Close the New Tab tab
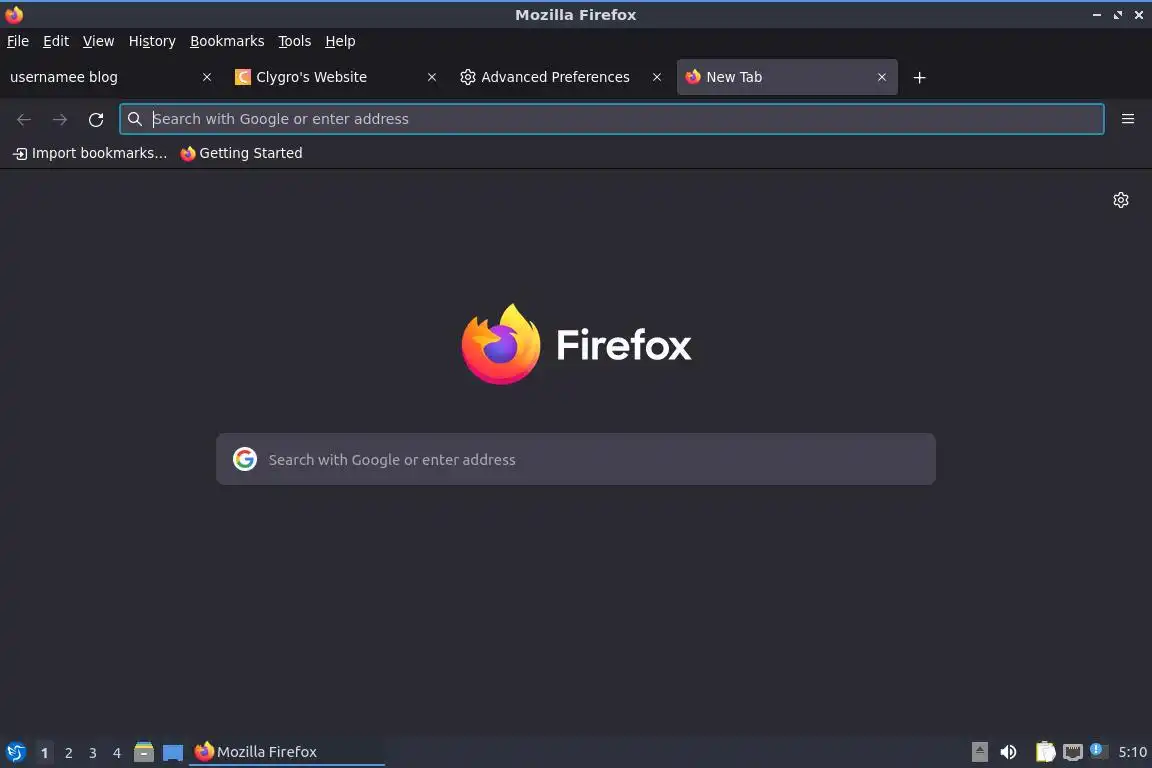 click(x=882, y=77)
